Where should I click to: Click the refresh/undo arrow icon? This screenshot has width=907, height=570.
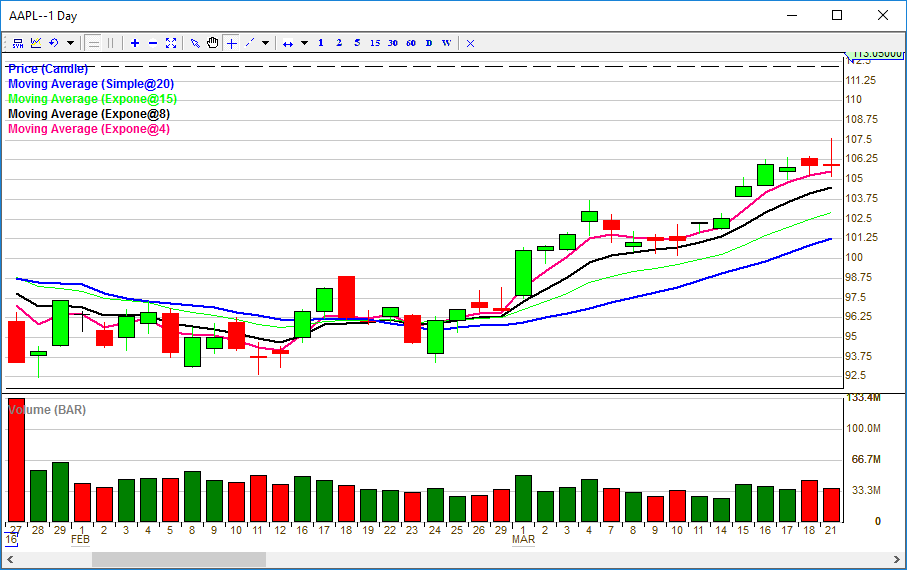pos(54,43)
